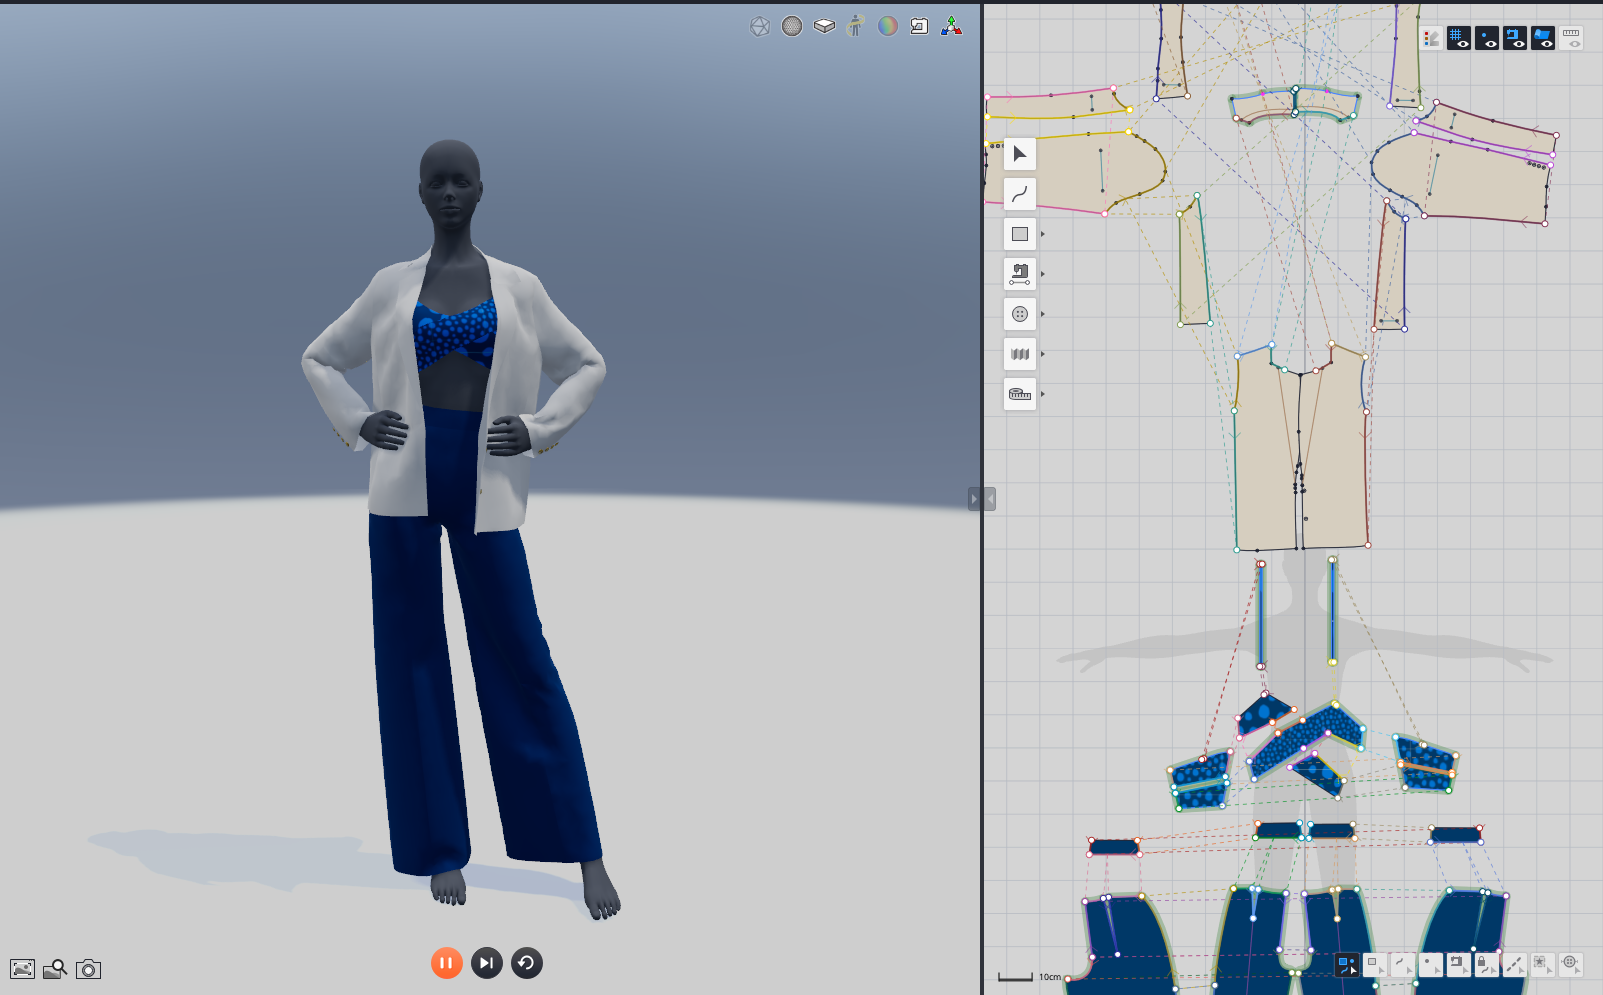Click the color pencil edit icon in 2D window

click(x=1432, y=39)
